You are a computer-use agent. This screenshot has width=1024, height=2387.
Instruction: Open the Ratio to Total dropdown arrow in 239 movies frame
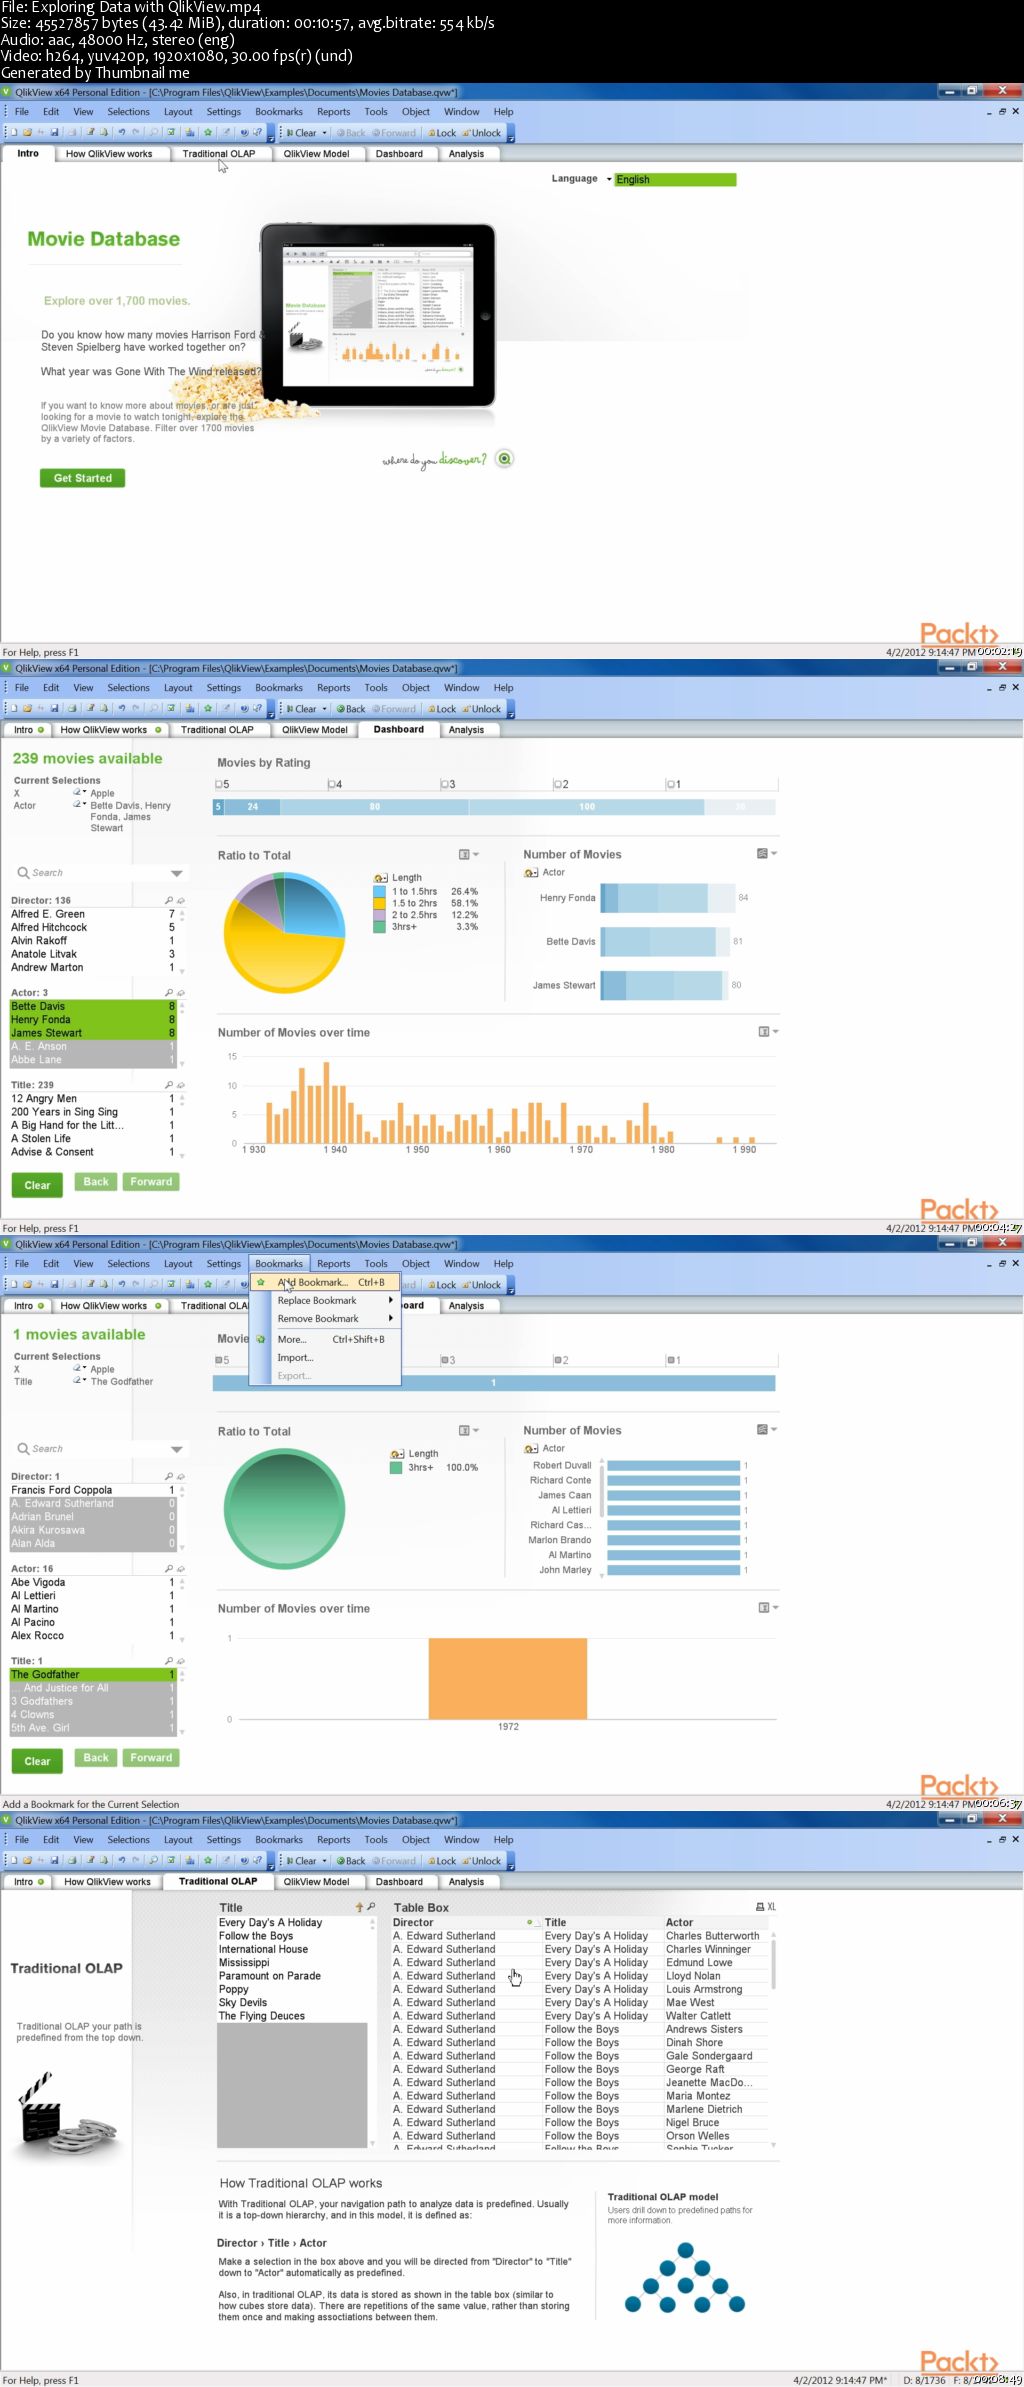coord(476,855)
